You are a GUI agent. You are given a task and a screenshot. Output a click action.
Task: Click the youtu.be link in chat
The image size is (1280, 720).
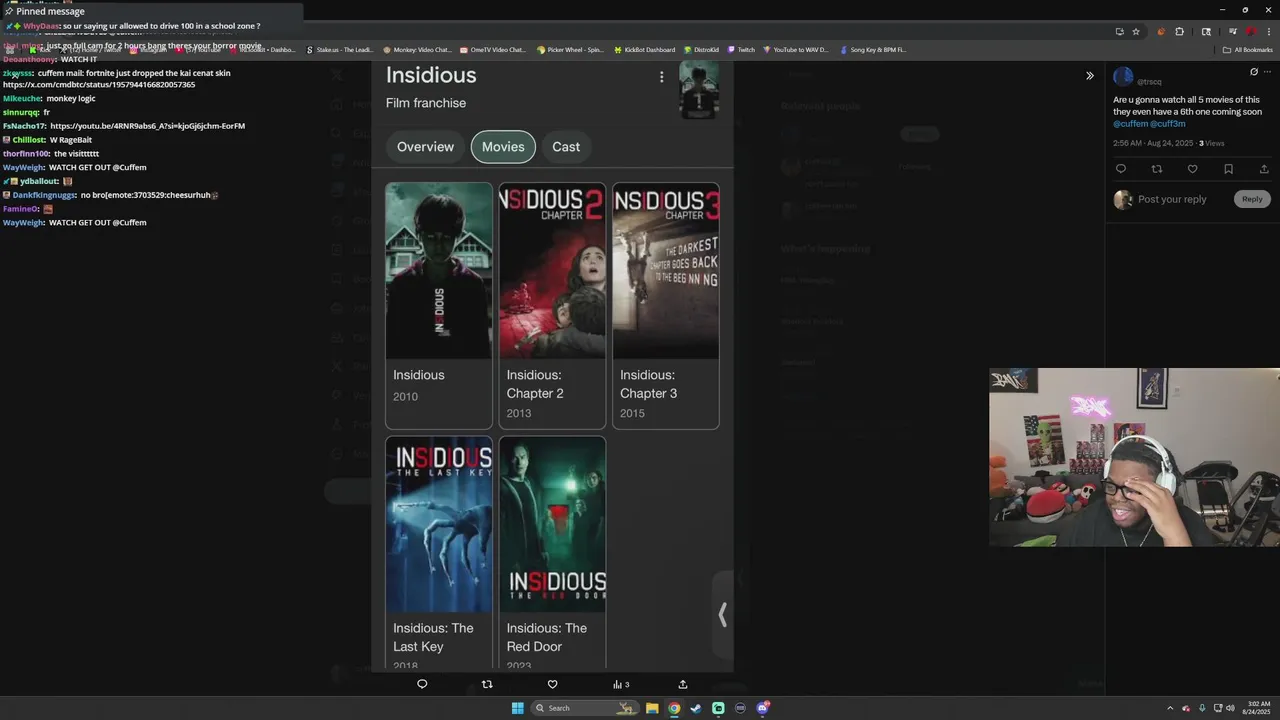tap(147, 126)
